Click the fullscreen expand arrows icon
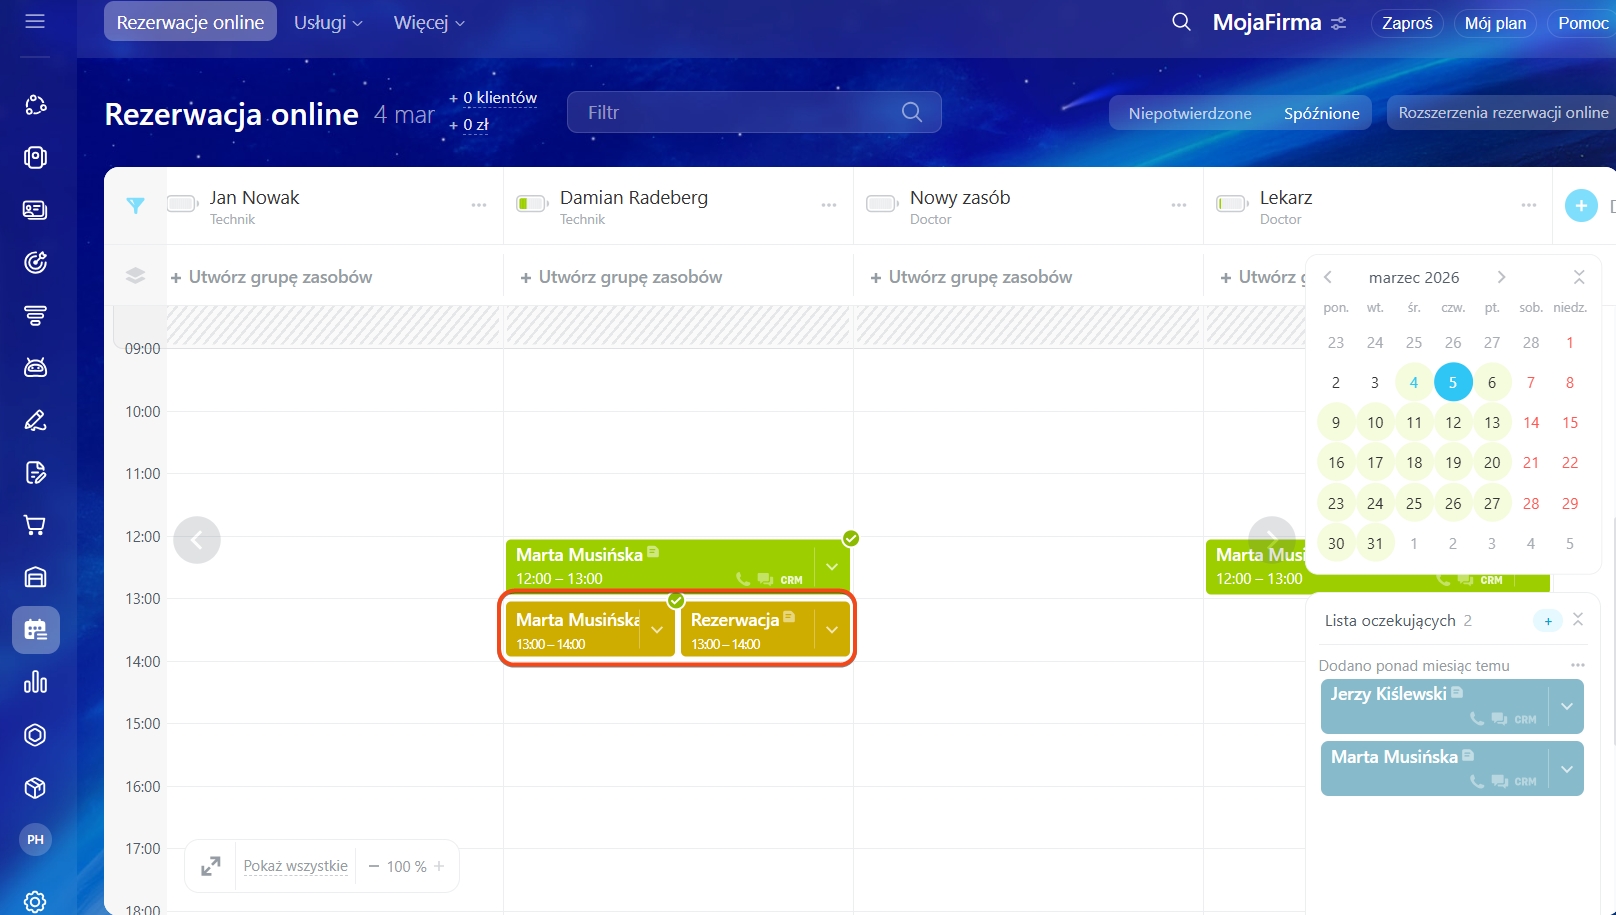The height and width of the screenshot is (915, 1616). point(211,866)
